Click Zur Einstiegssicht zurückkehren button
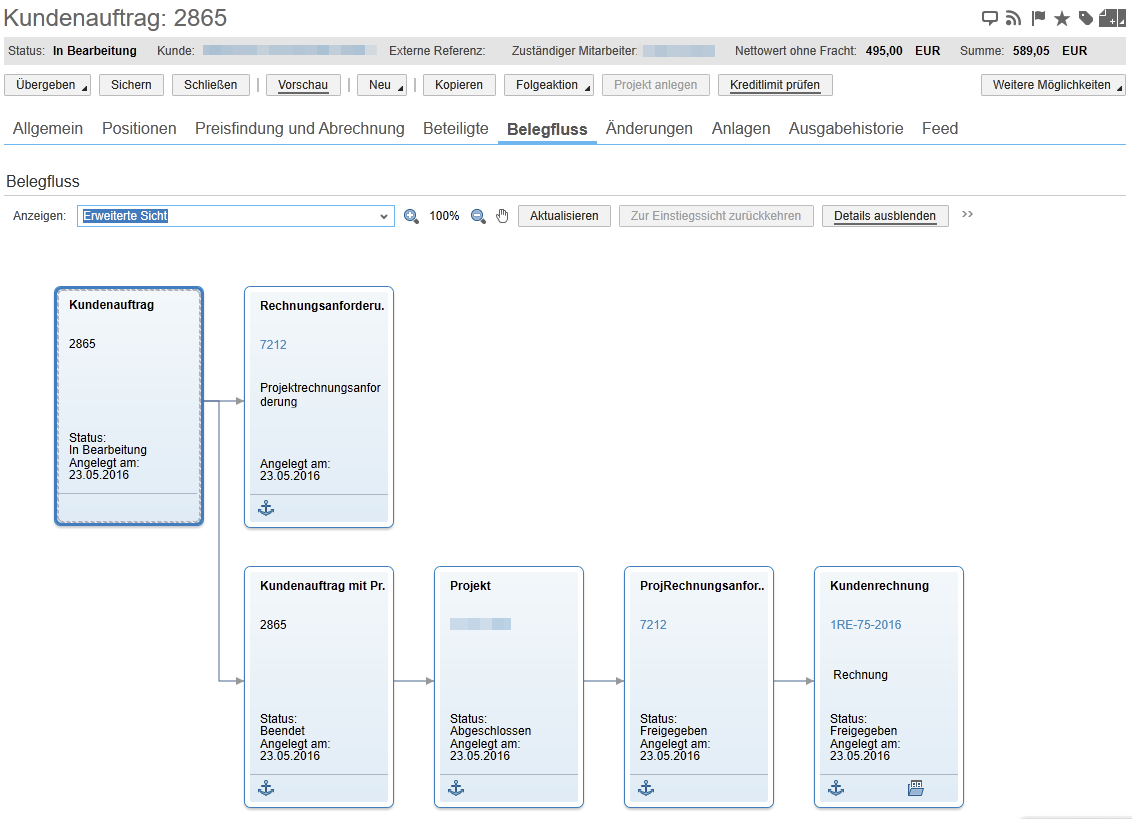1132x819 pixels. click(716, 216)
